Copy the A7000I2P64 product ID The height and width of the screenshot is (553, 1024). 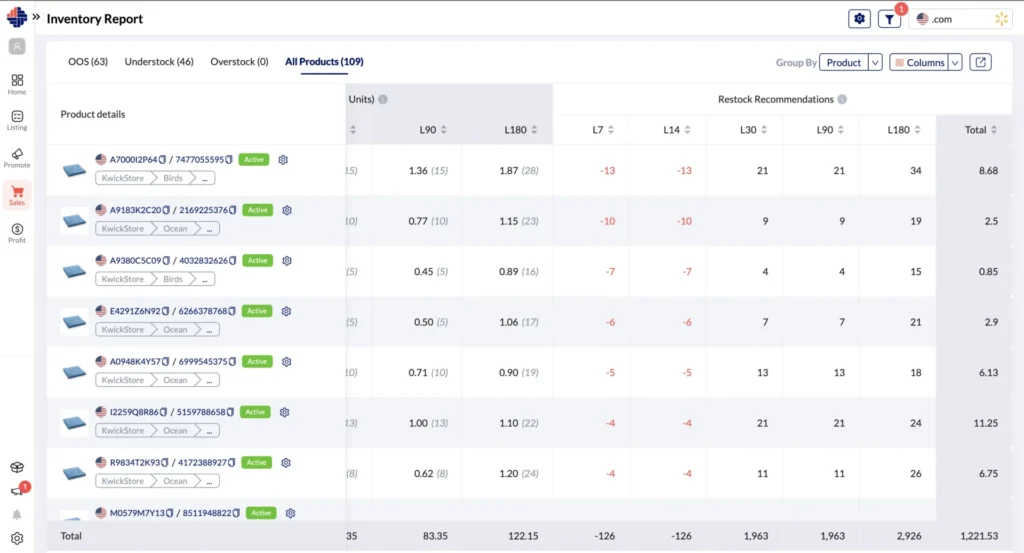click(x=163, y=159)
